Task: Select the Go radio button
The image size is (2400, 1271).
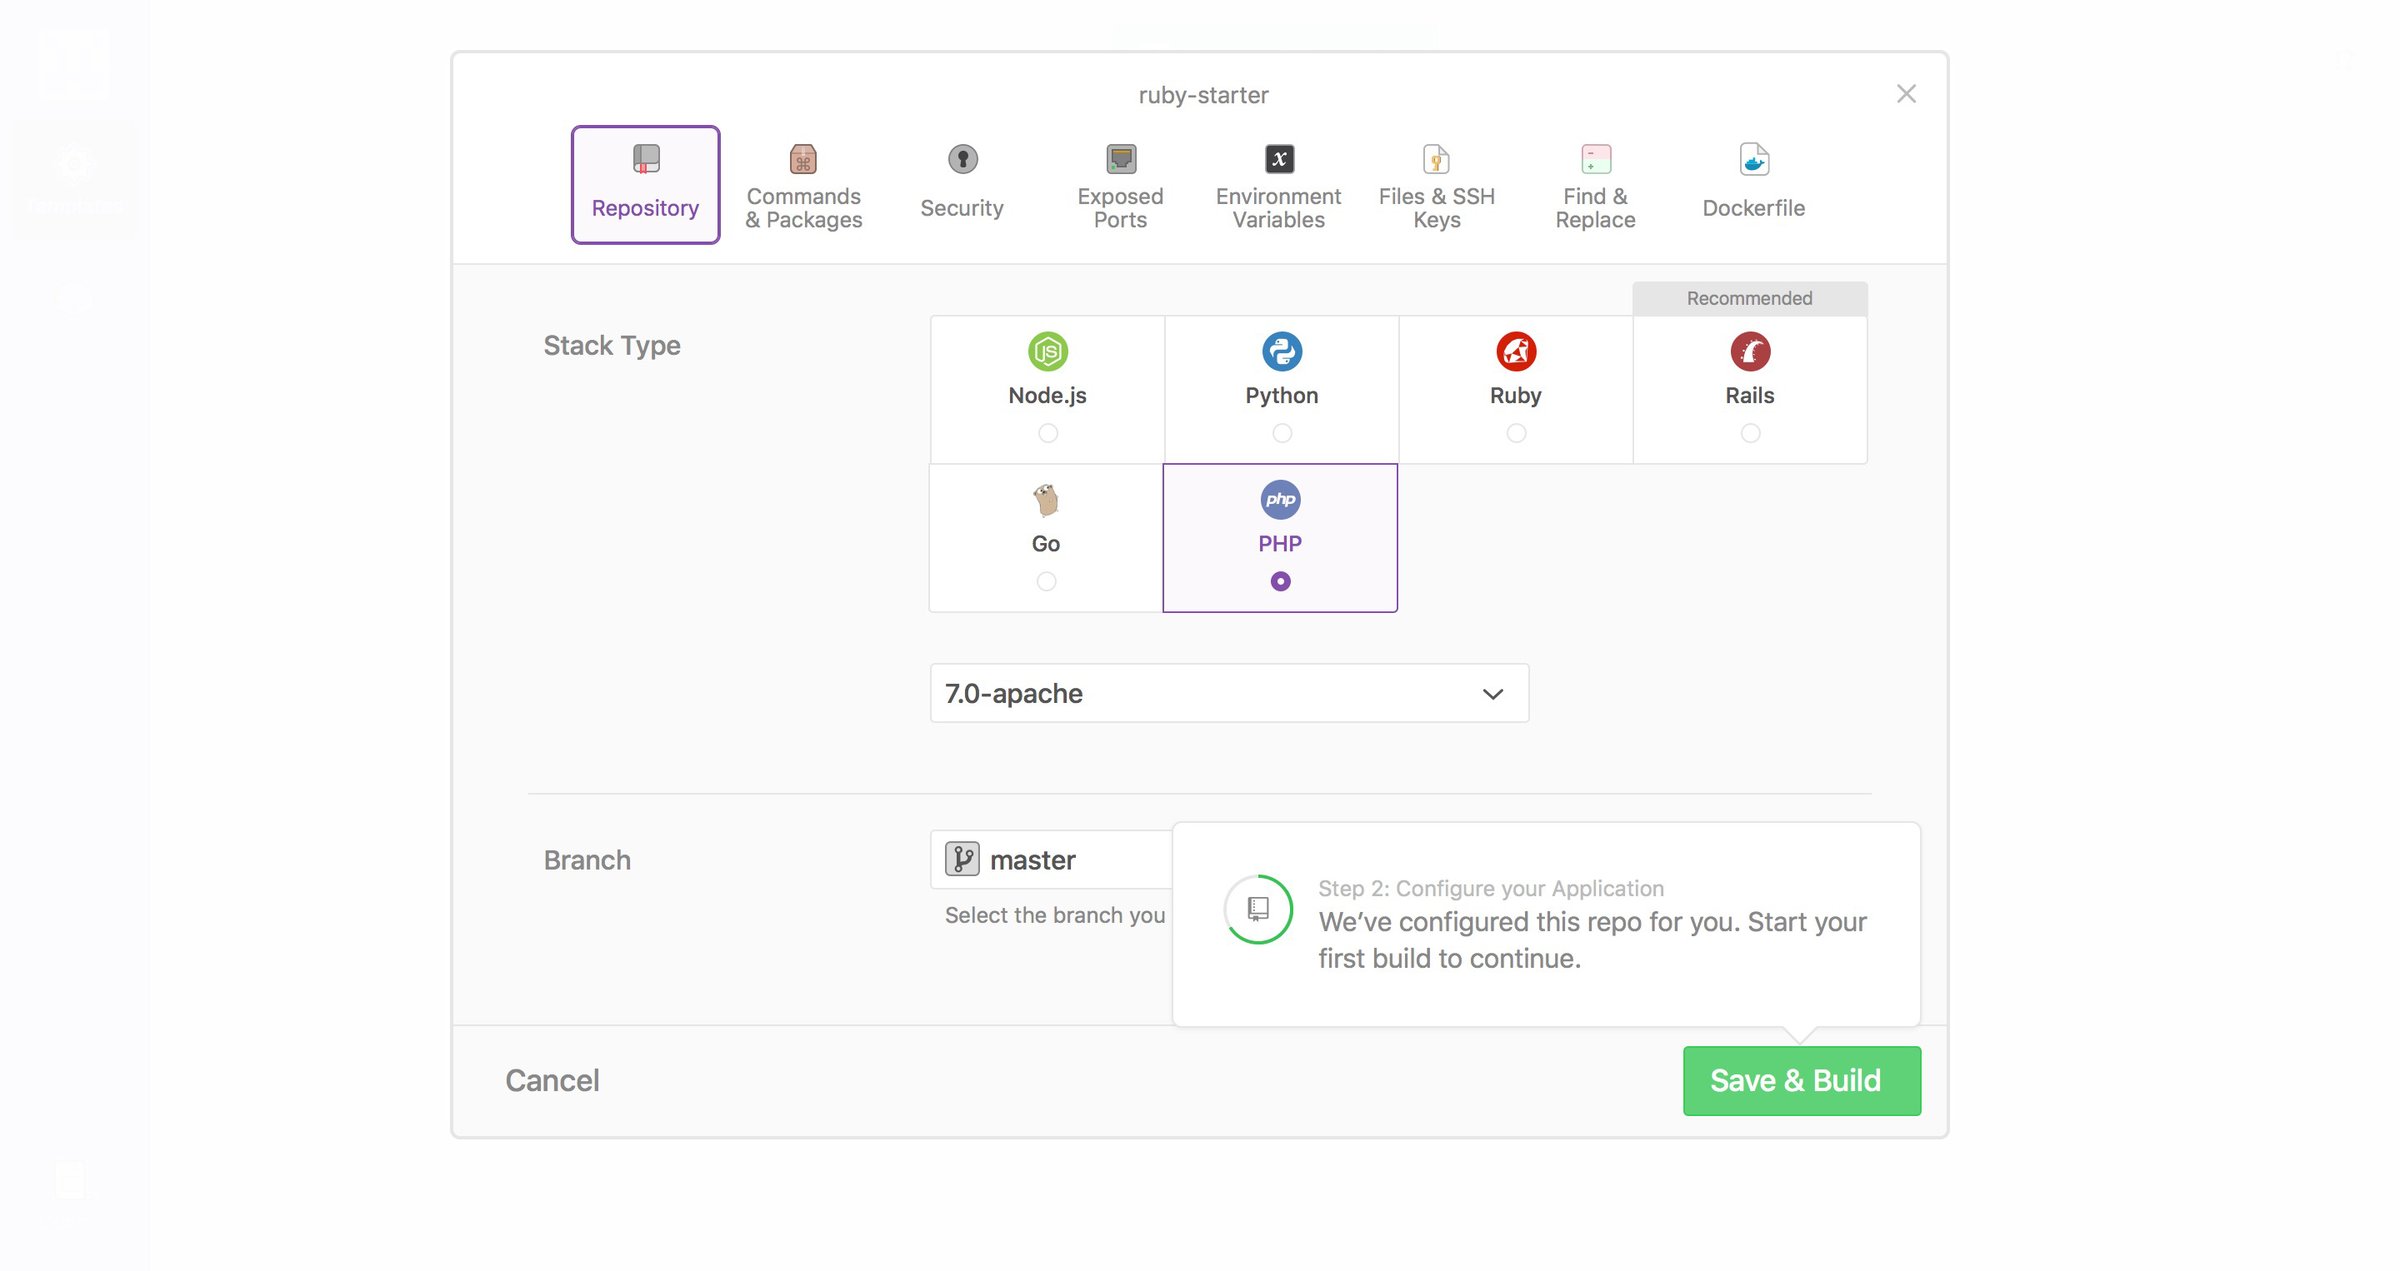Action: (x=1046, y=581)
